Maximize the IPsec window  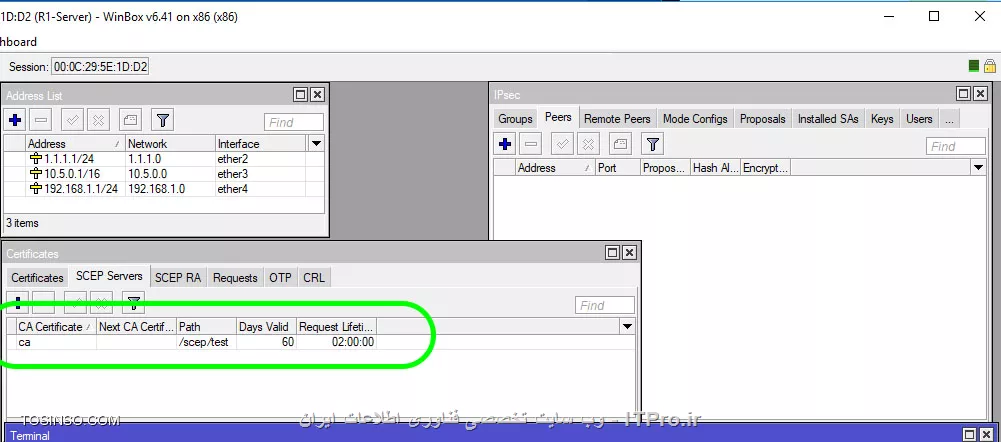(964, 94)
